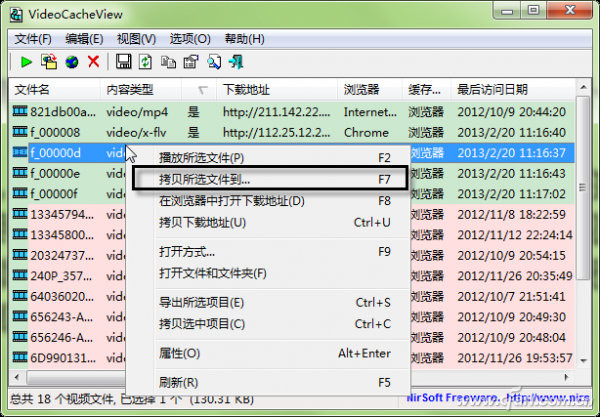Image resolution: width=600 pixels, height=417 pixels.
Task: Click the red X delete toolbar icon
Action: 93,61
